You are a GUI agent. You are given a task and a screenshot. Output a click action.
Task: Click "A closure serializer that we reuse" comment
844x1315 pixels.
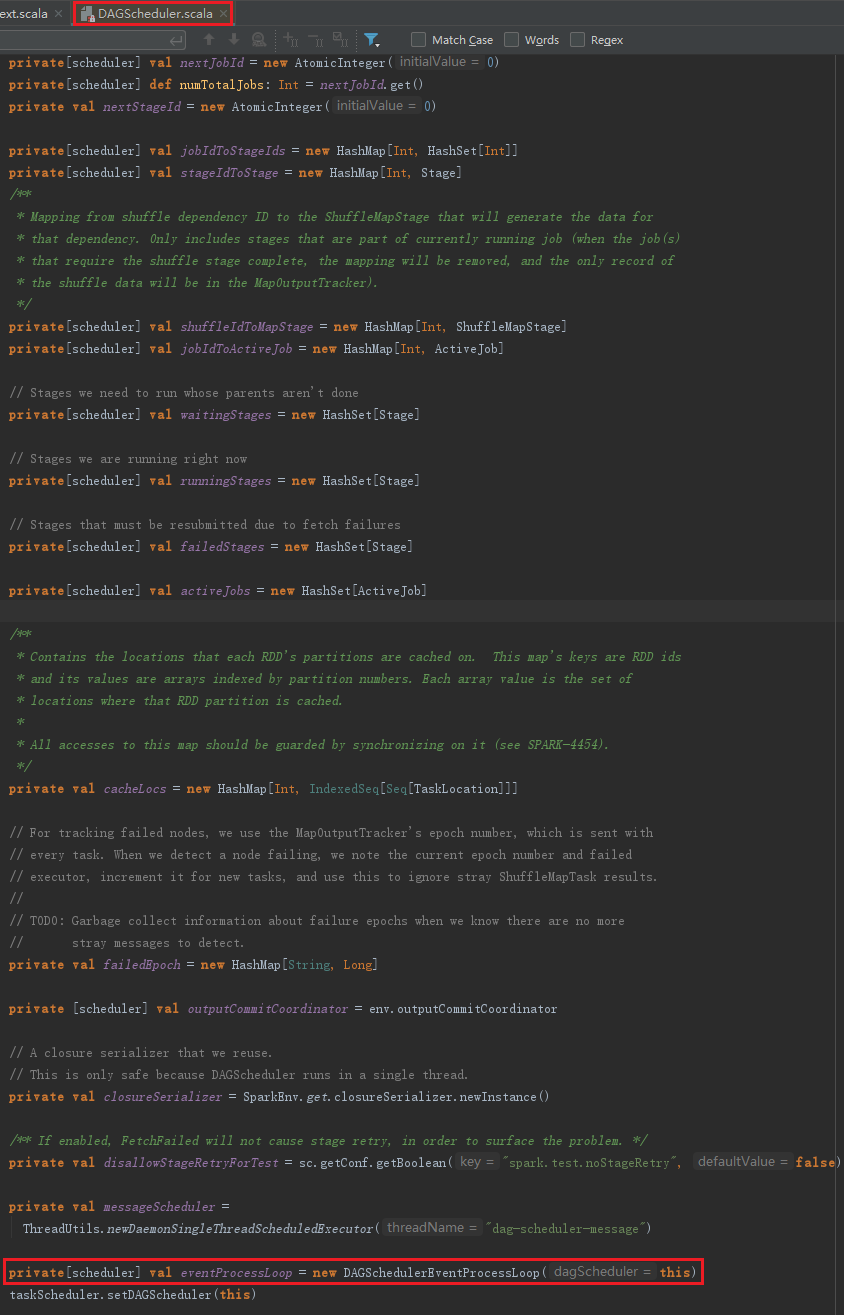pyautogui.click(x=140, y=1052)
